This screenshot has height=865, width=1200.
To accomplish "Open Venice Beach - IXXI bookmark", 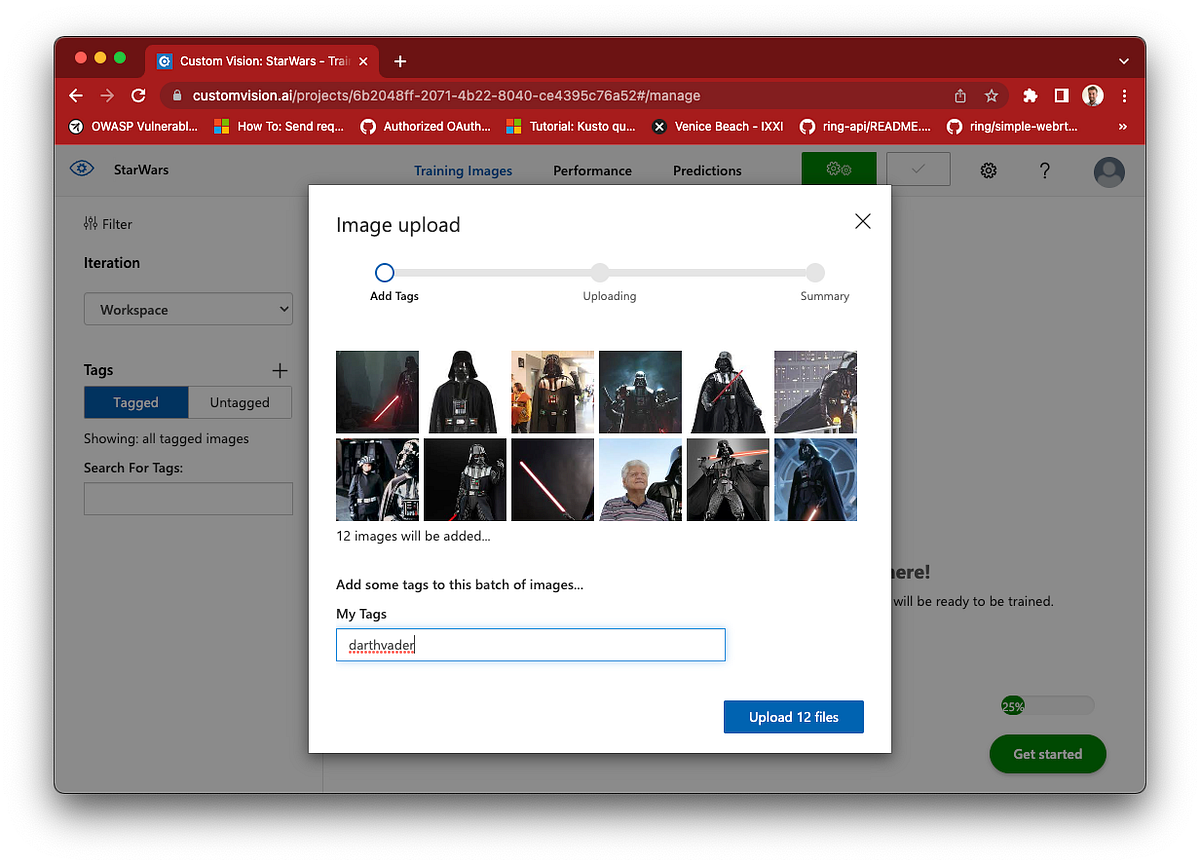I will click(718, 127).
